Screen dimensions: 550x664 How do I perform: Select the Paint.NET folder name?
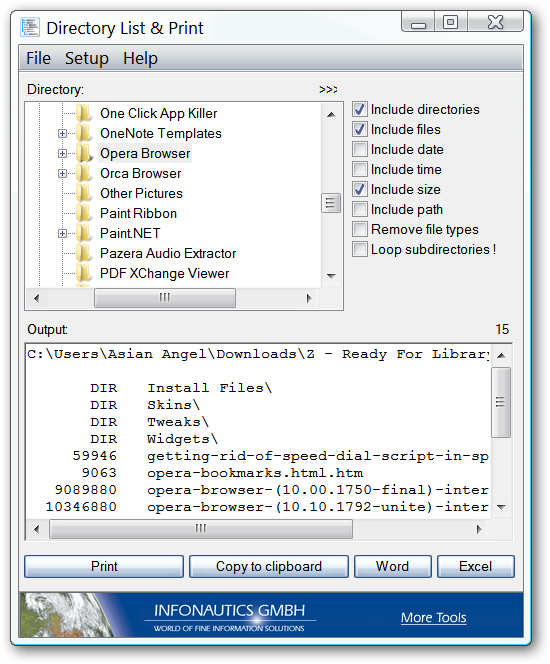tap(130, 233)
